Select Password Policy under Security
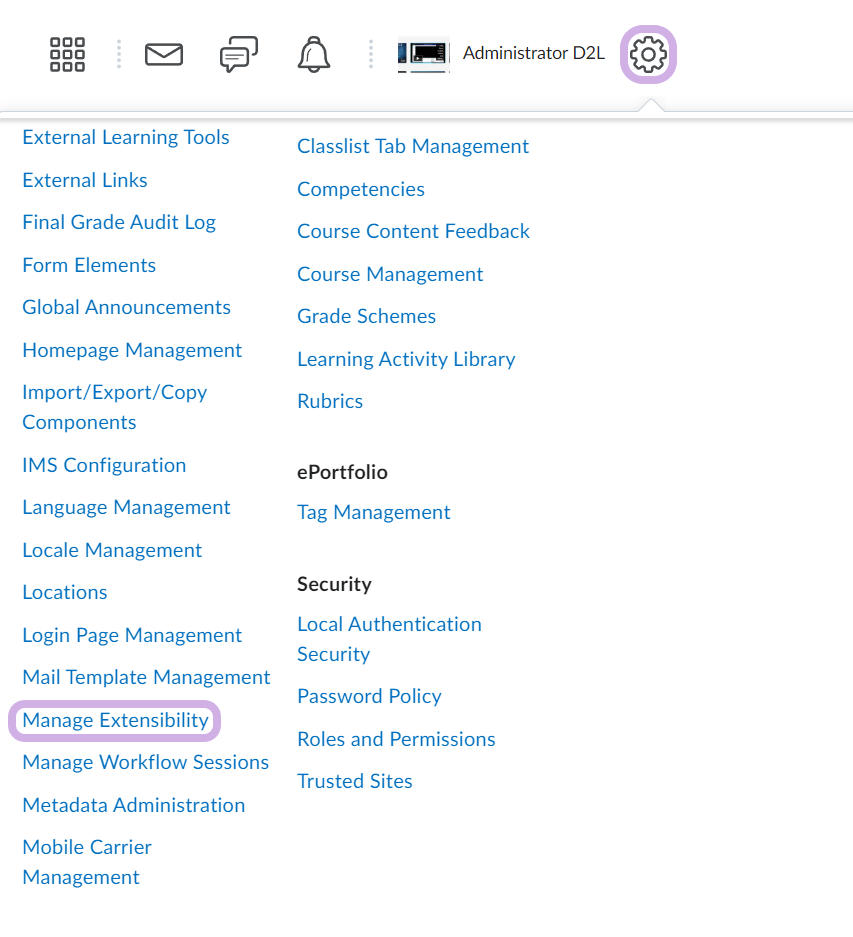The image size is (853, 937). click(x=369, y=696)
